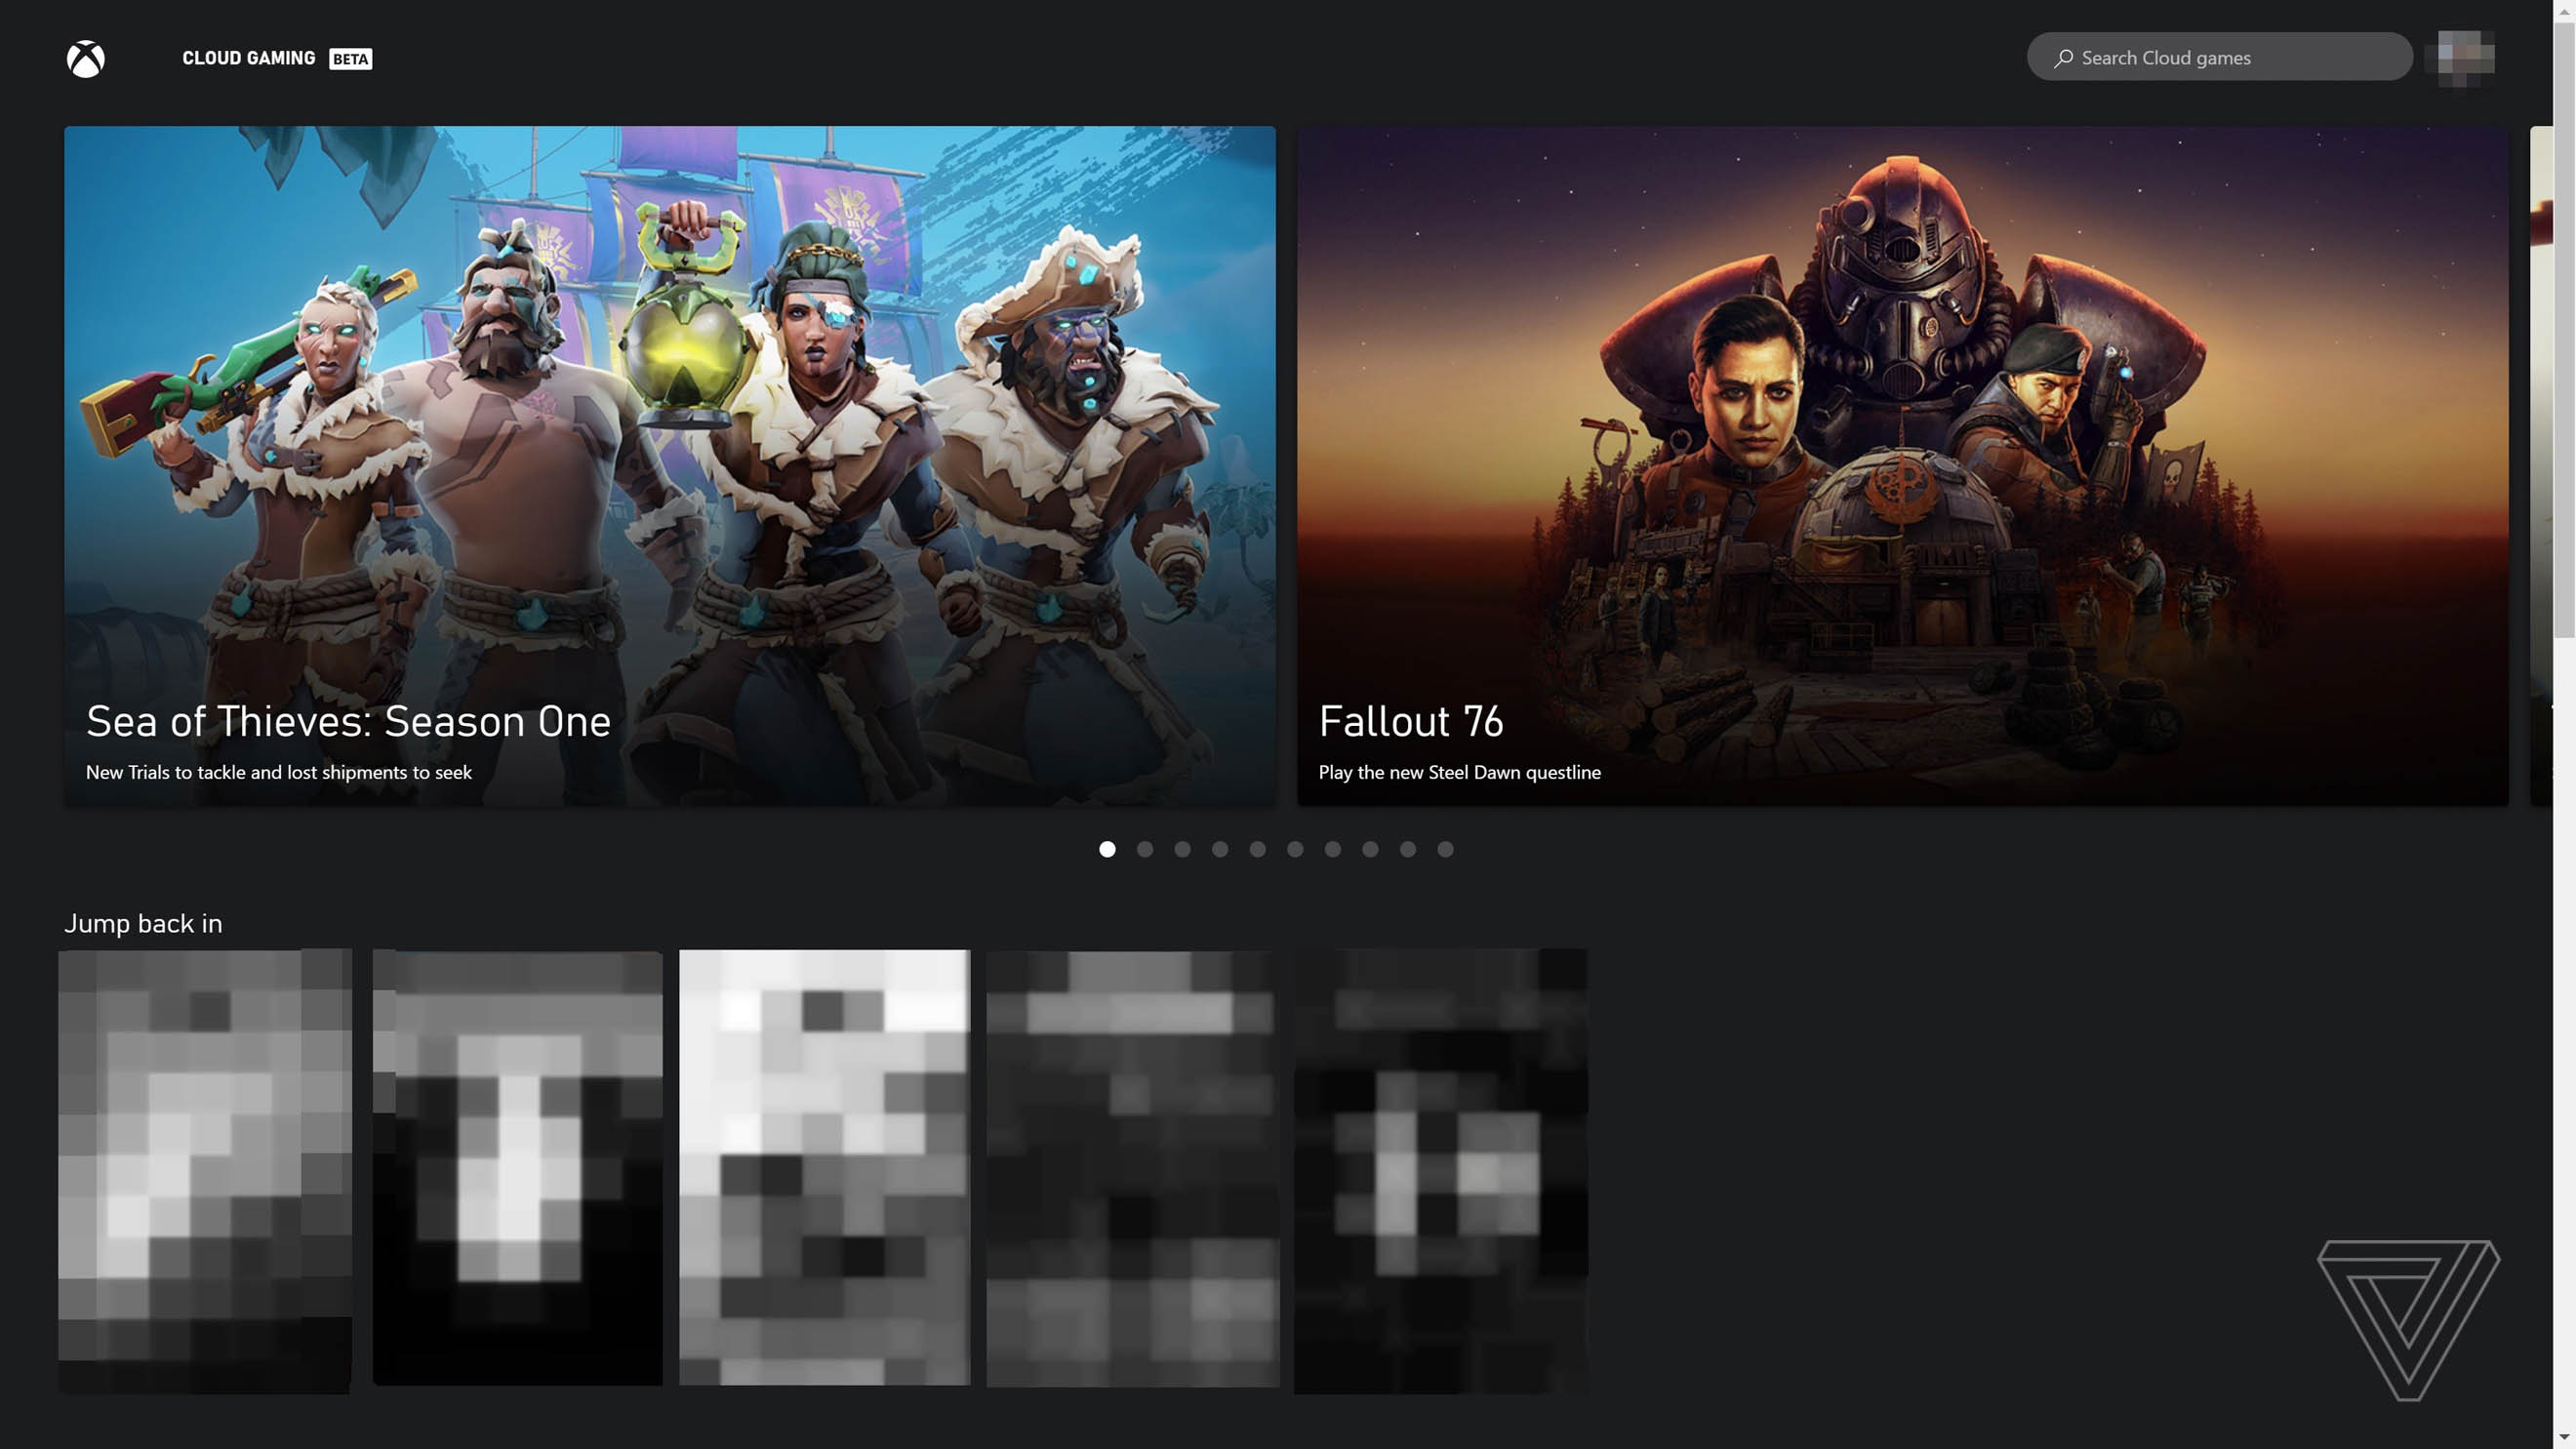Click the search icon for Cloud games
Image resolution: width=2576 pixels, height=1449 pixels.
[2058, 57]
